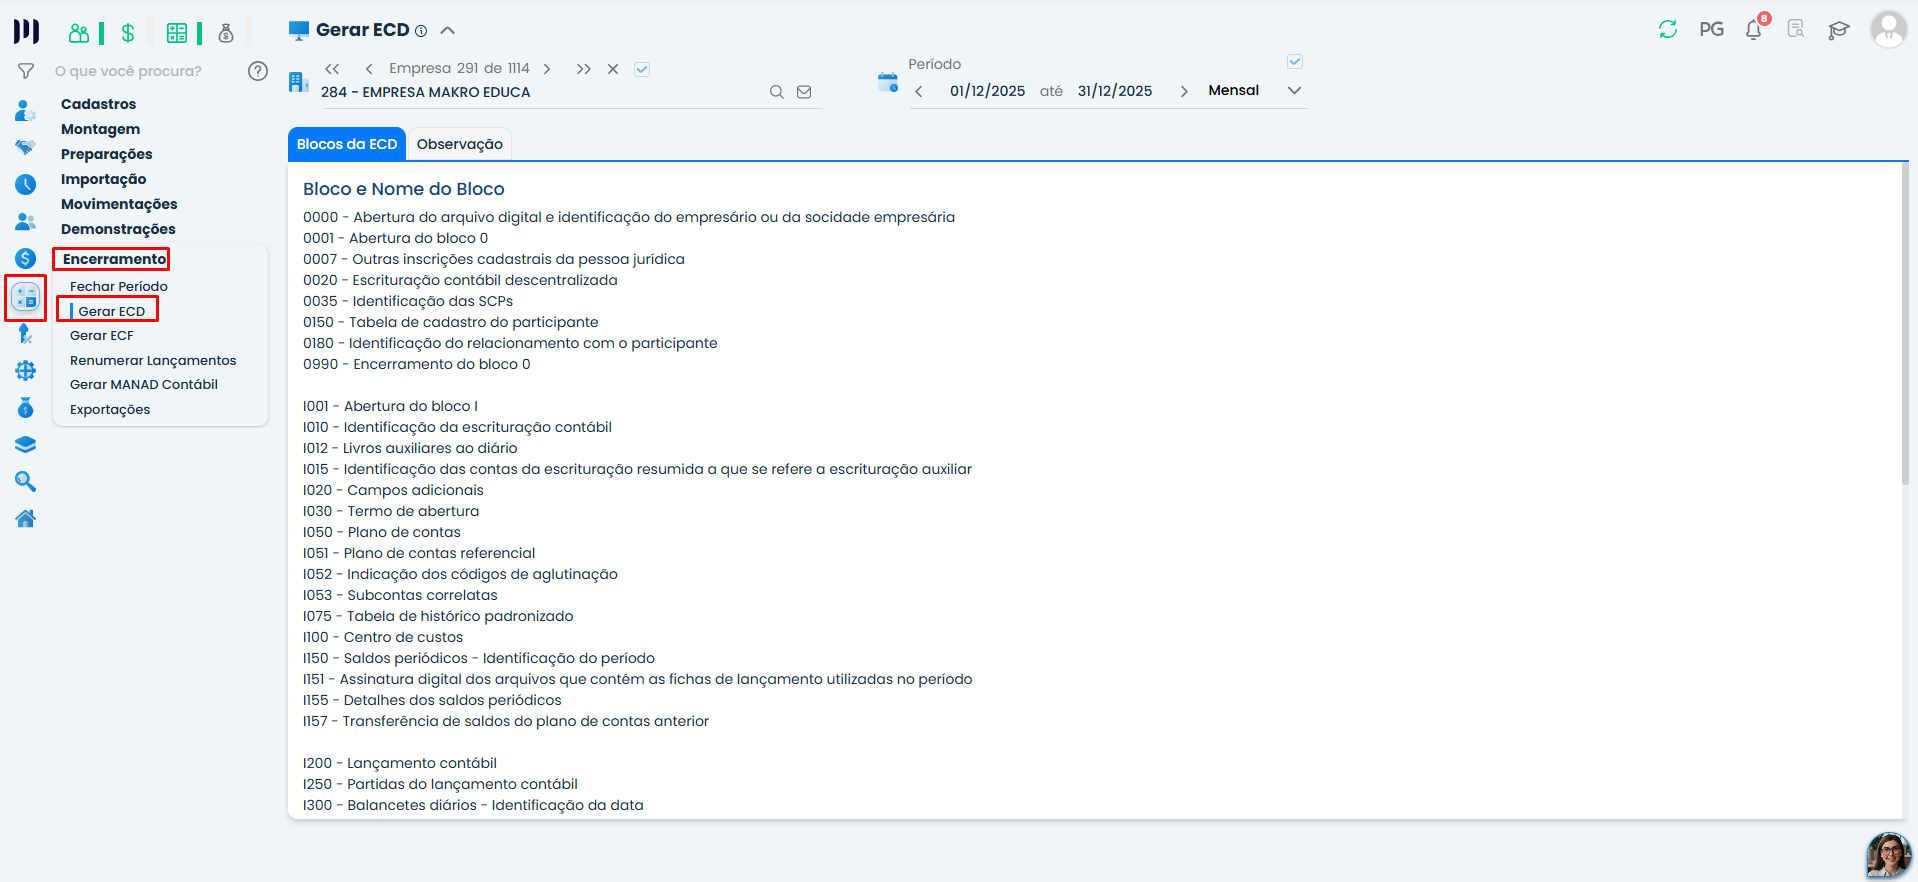
Task: Go to next company arrow
Action: point(547,69)
